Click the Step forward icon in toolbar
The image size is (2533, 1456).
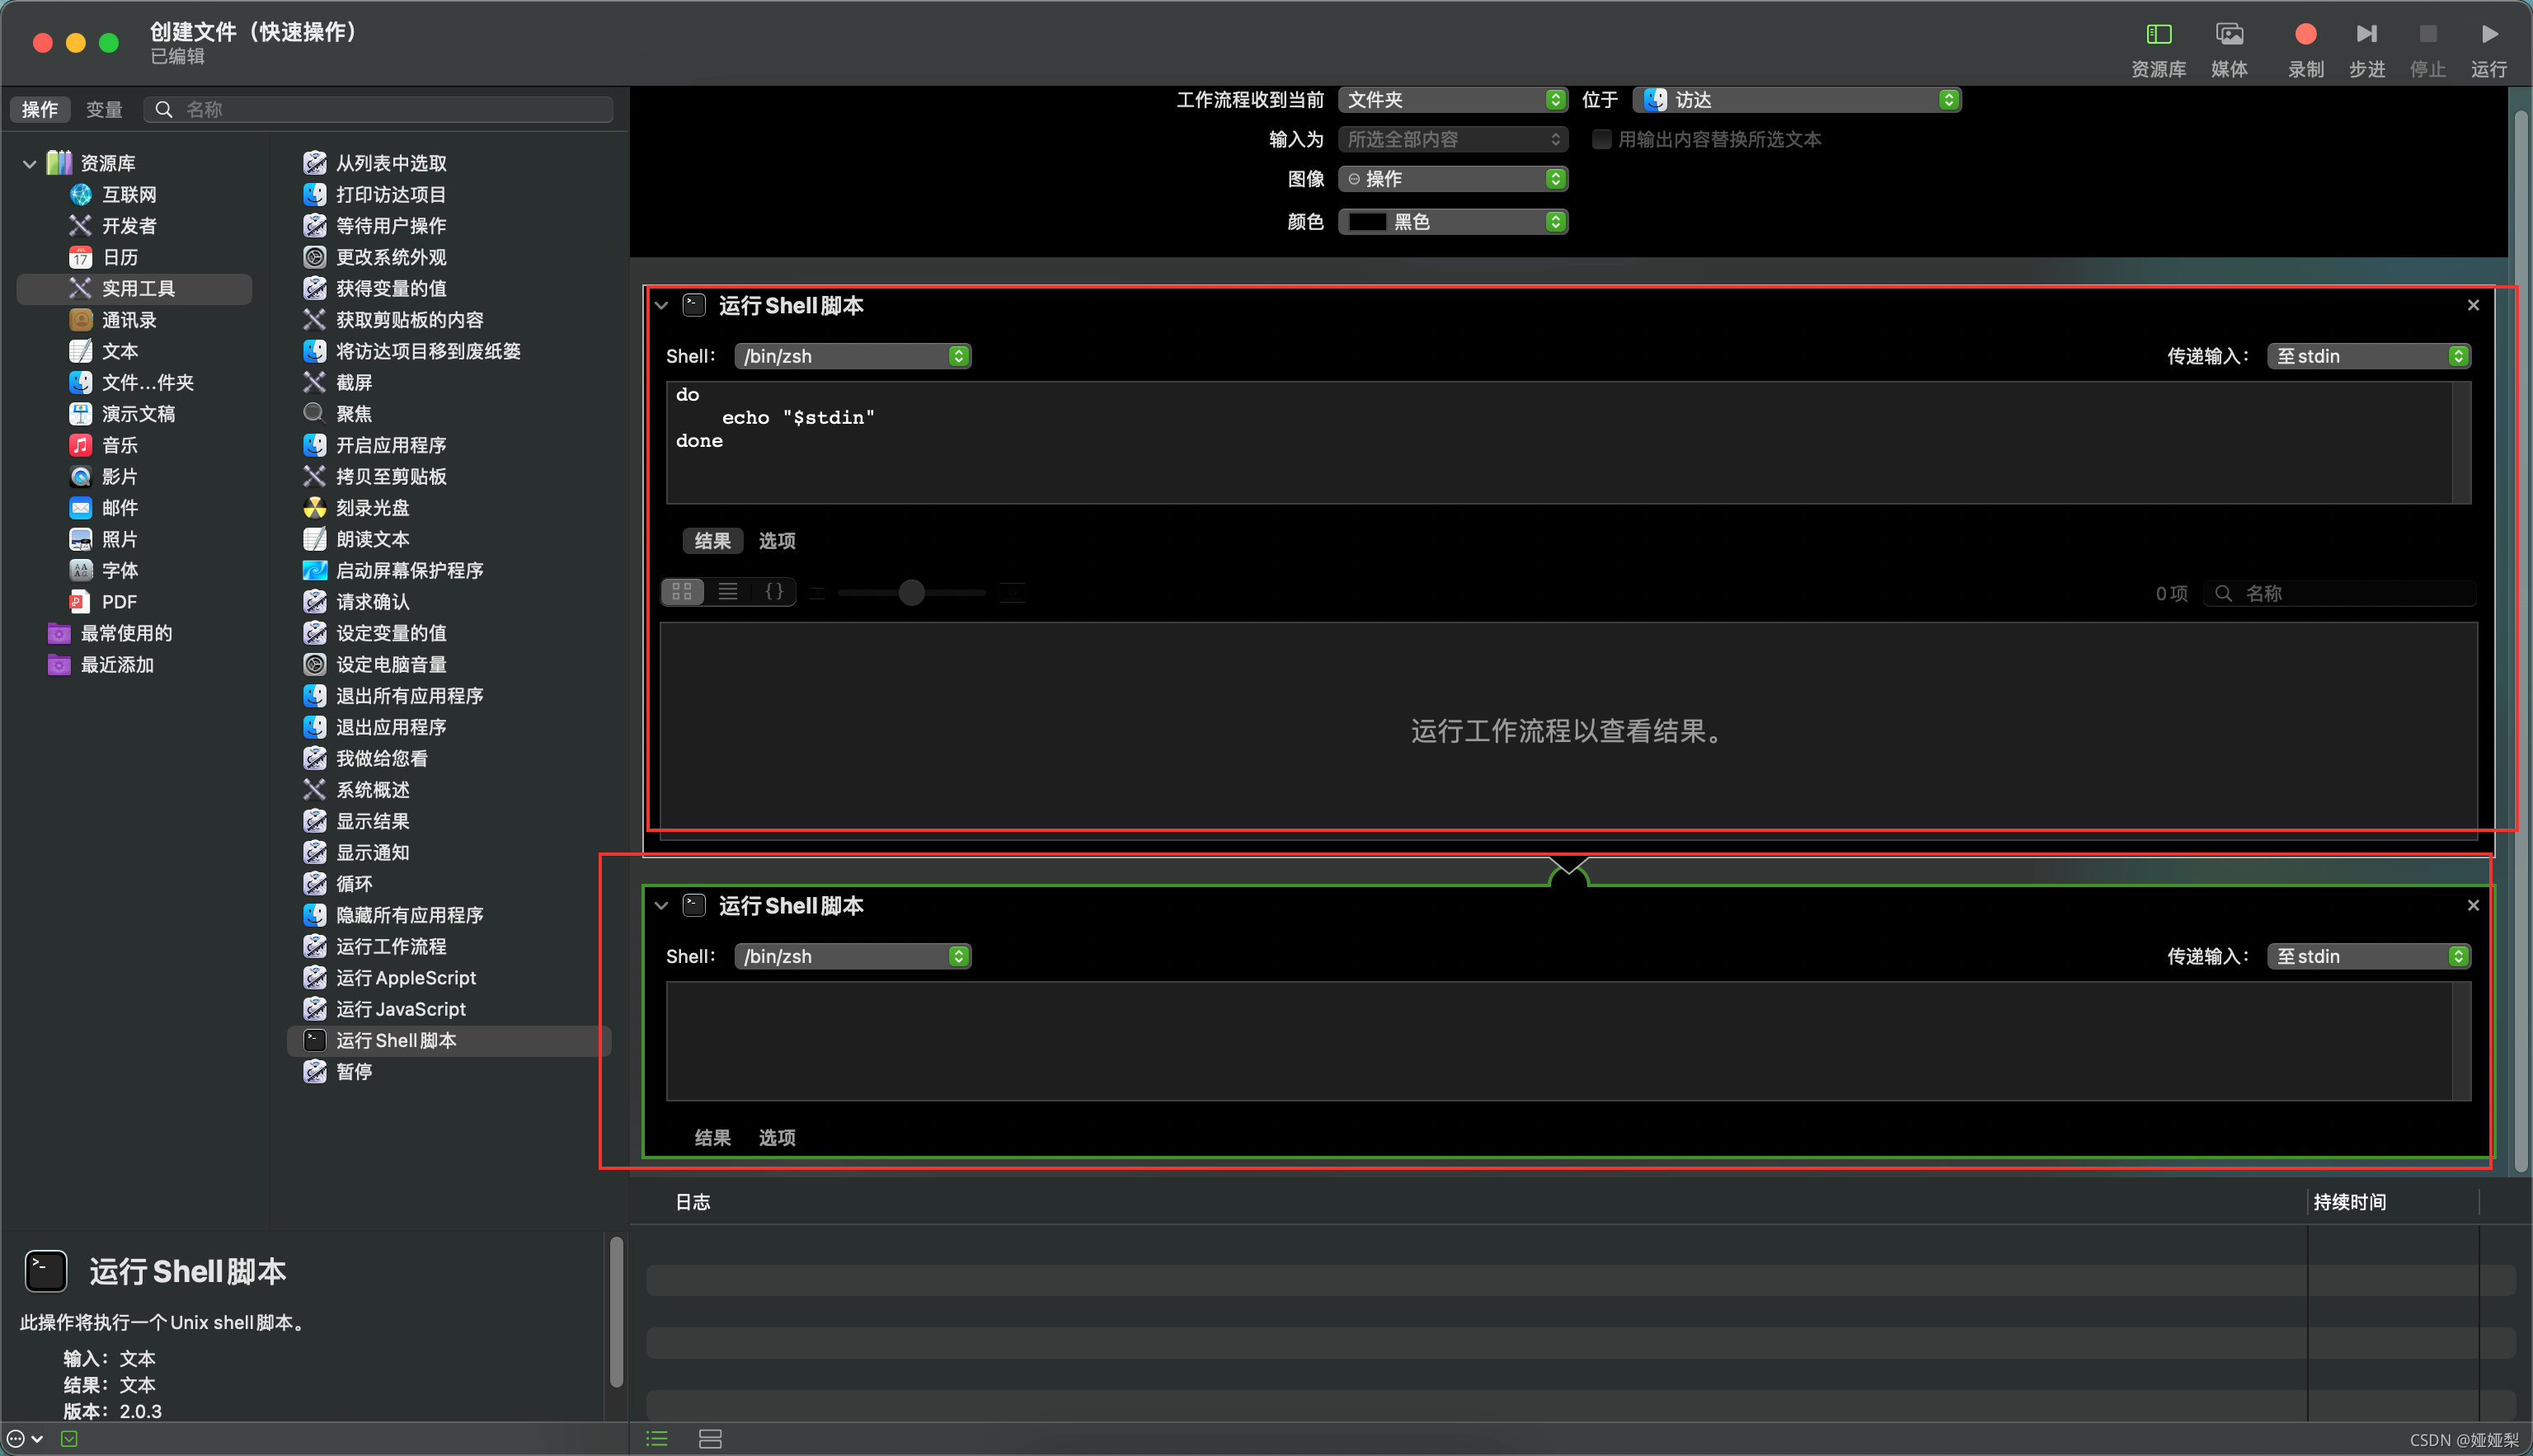(2366, 35)
